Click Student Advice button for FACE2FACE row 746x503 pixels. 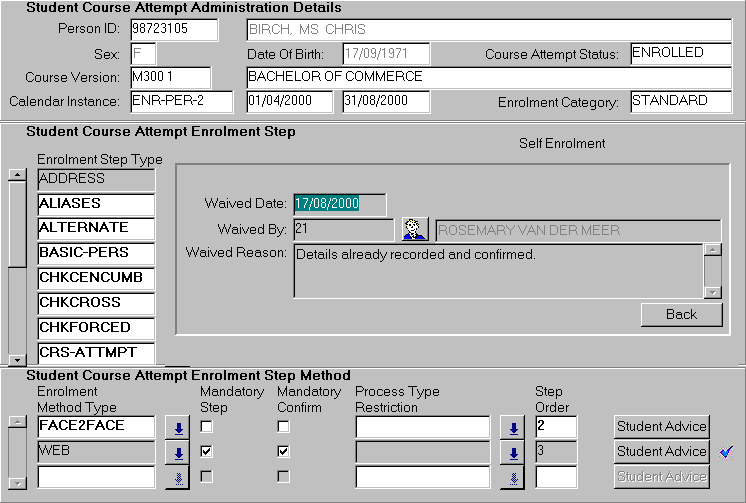point(661,427)
